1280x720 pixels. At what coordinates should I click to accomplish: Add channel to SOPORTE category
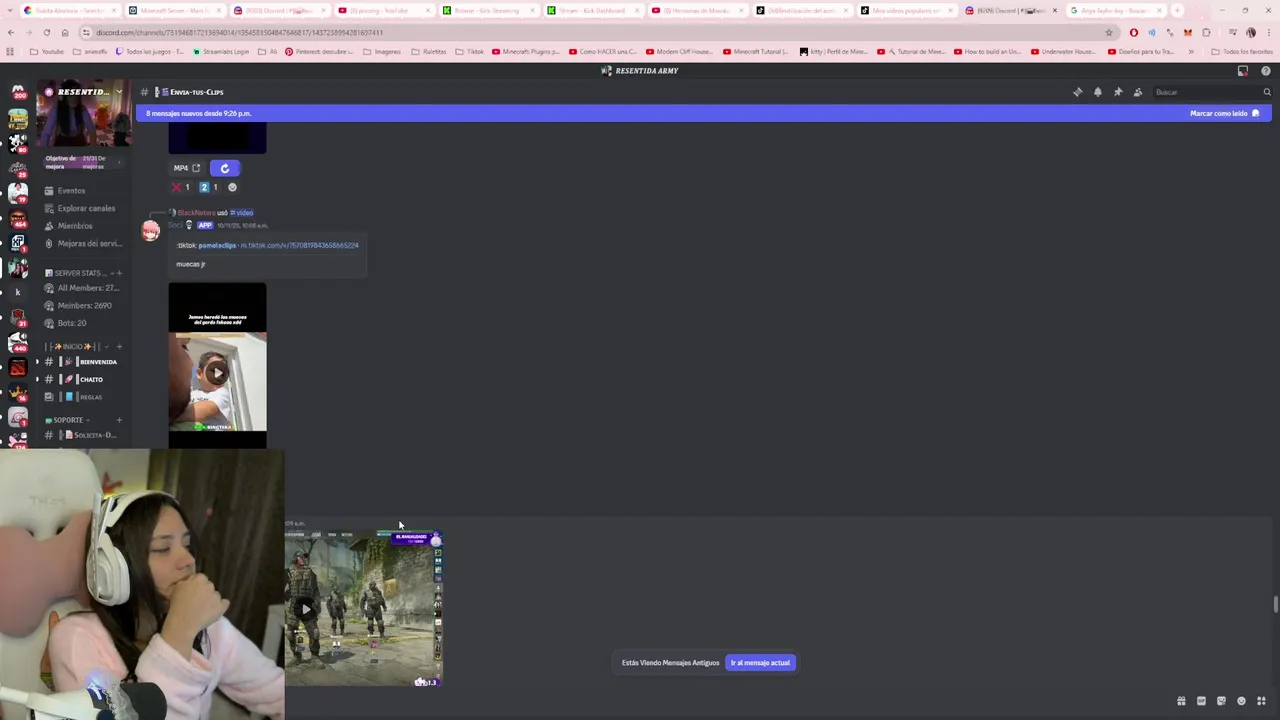119,420
